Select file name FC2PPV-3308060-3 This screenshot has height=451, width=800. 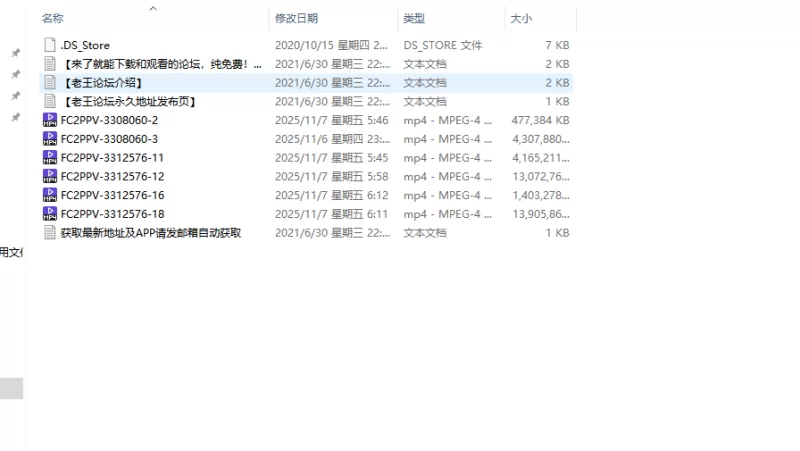[109, 139]
